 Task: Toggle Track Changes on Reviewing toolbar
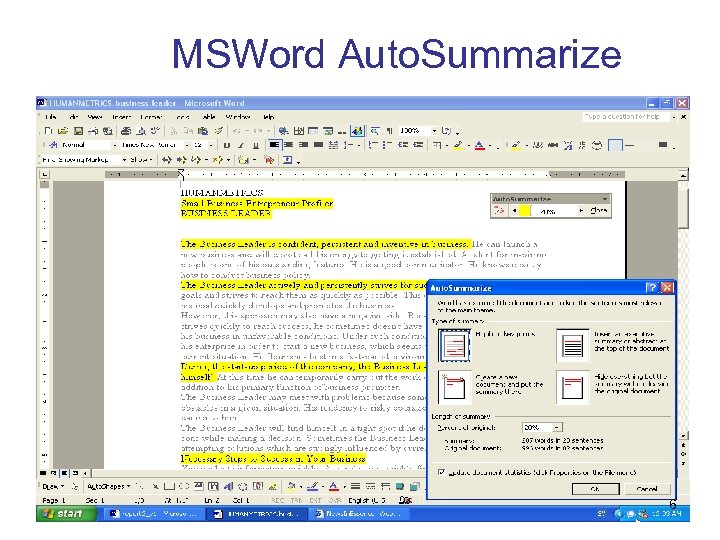pyautogui.click(x=269, y=160)
